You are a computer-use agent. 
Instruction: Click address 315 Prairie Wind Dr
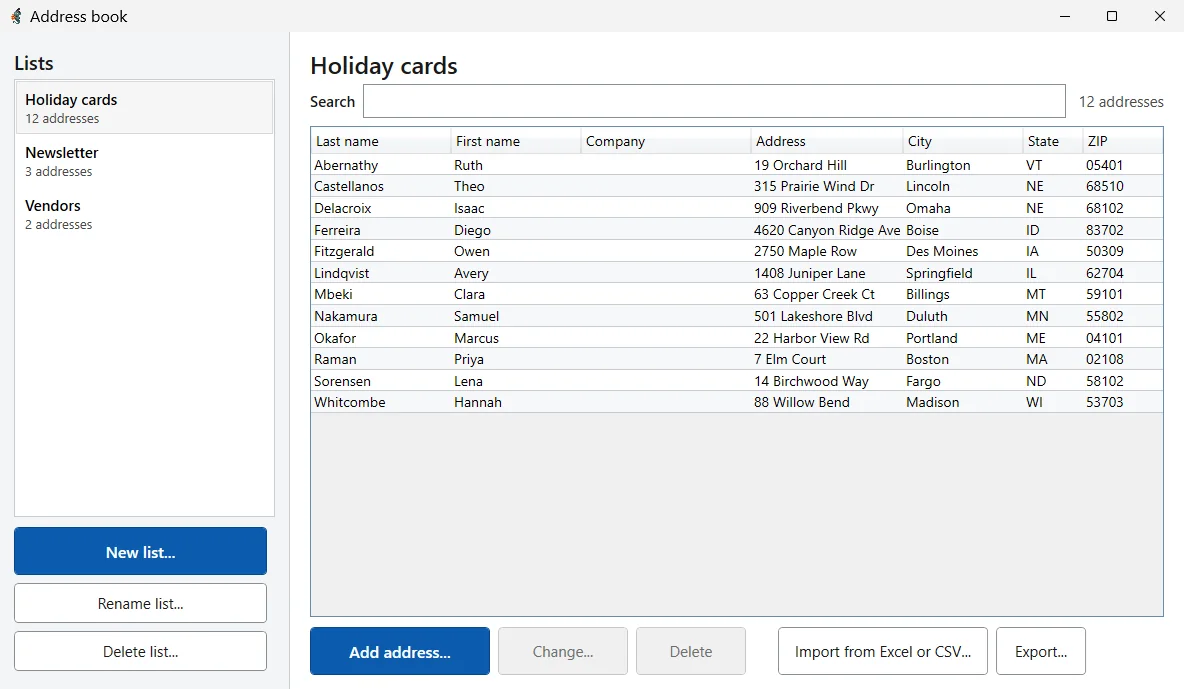(814, 186)
